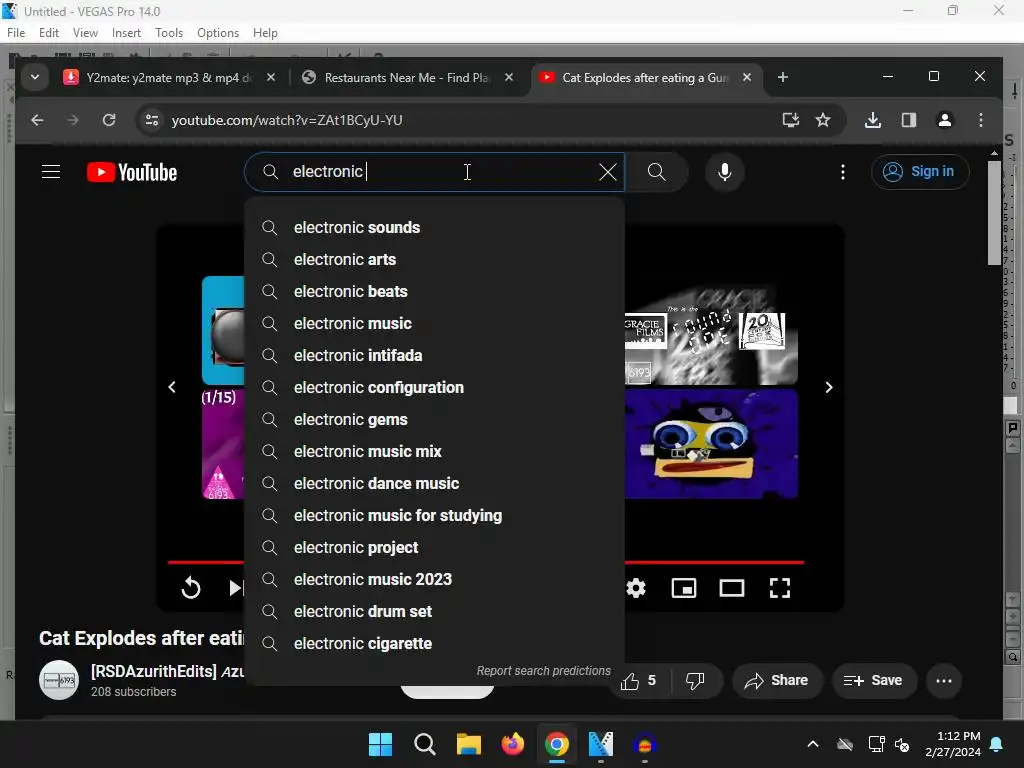
Task: Click the YouTube address bar URL
Action: (x=287, y=120)
